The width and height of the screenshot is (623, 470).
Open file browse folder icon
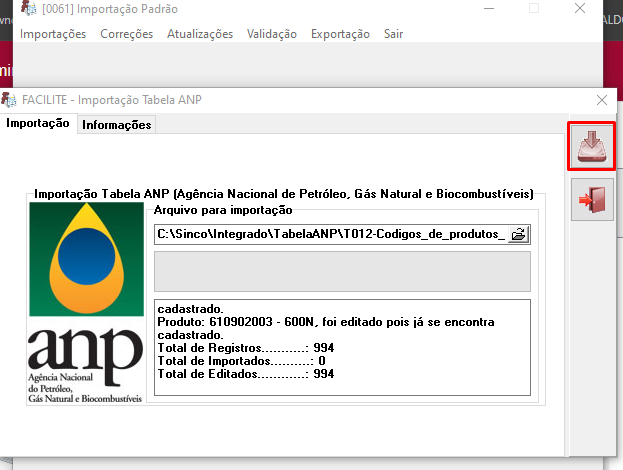(x=519, y=234)
